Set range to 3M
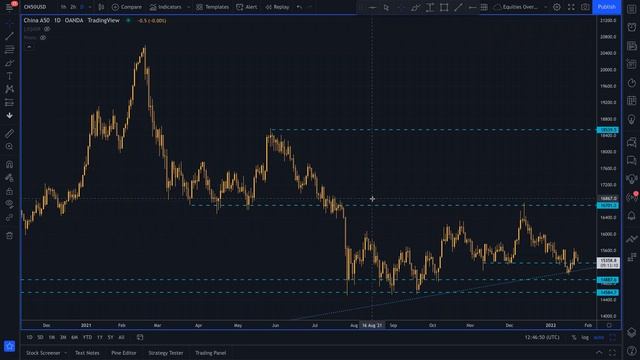This screenshot has width=640, height=360. coord(63,337)
